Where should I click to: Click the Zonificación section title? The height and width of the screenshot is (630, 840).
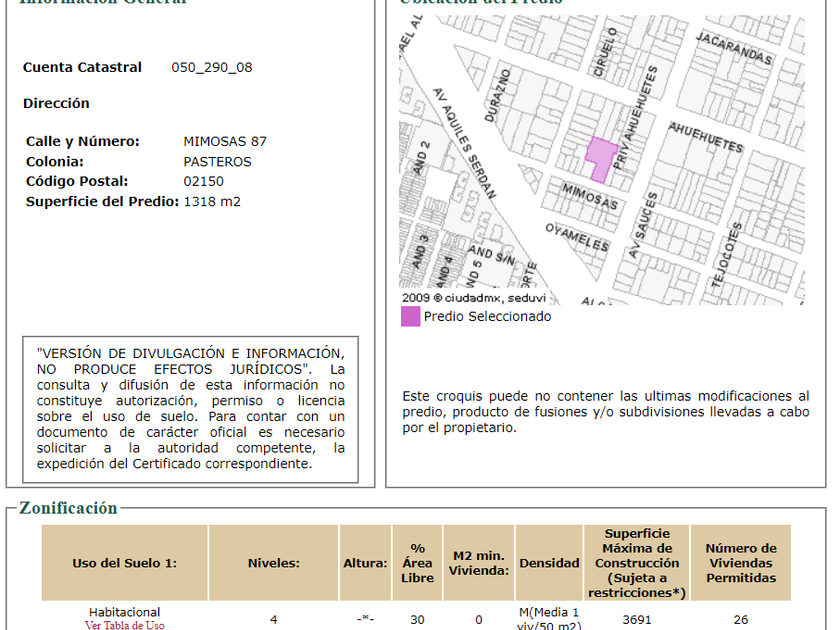pos(68,508)
